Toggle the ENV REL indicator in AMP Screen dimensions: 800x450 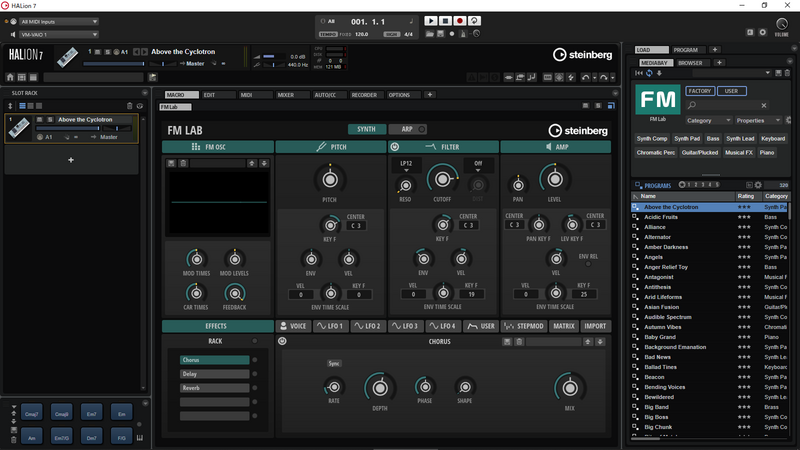coord(588,264)
